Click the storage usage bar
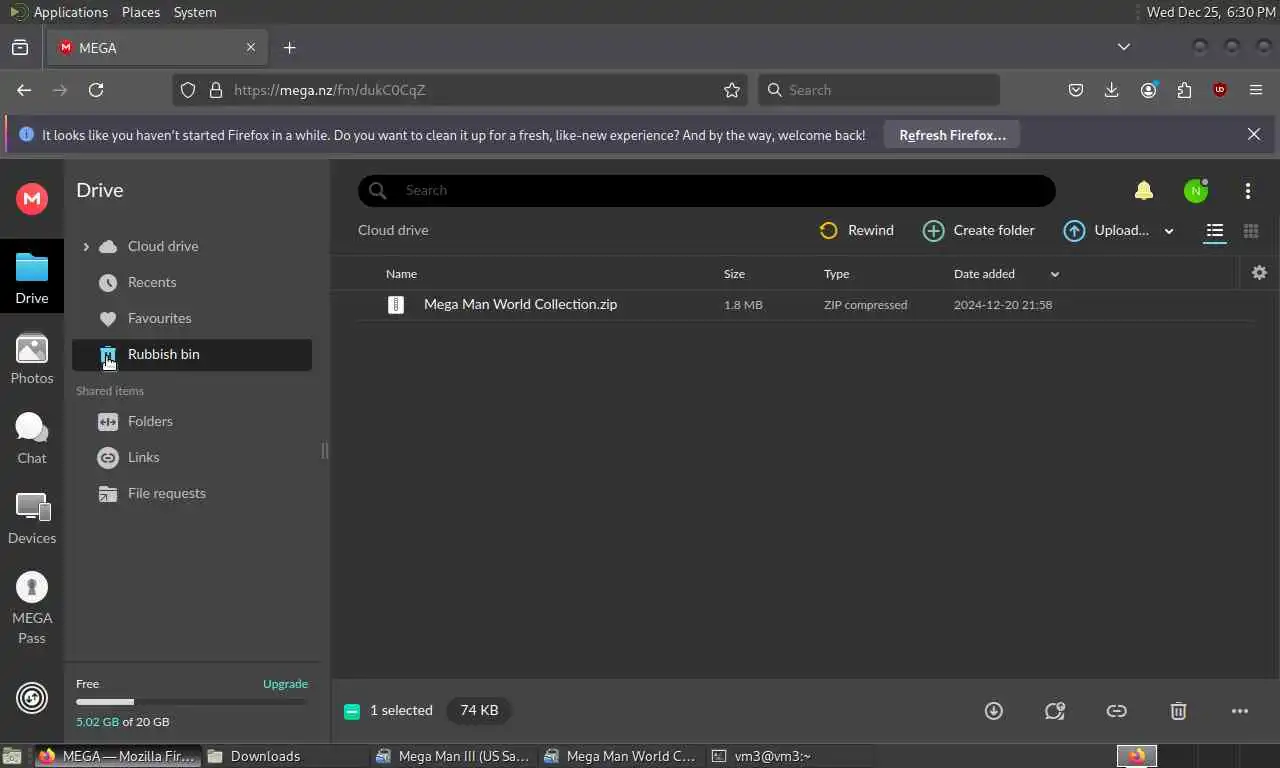 191,702
